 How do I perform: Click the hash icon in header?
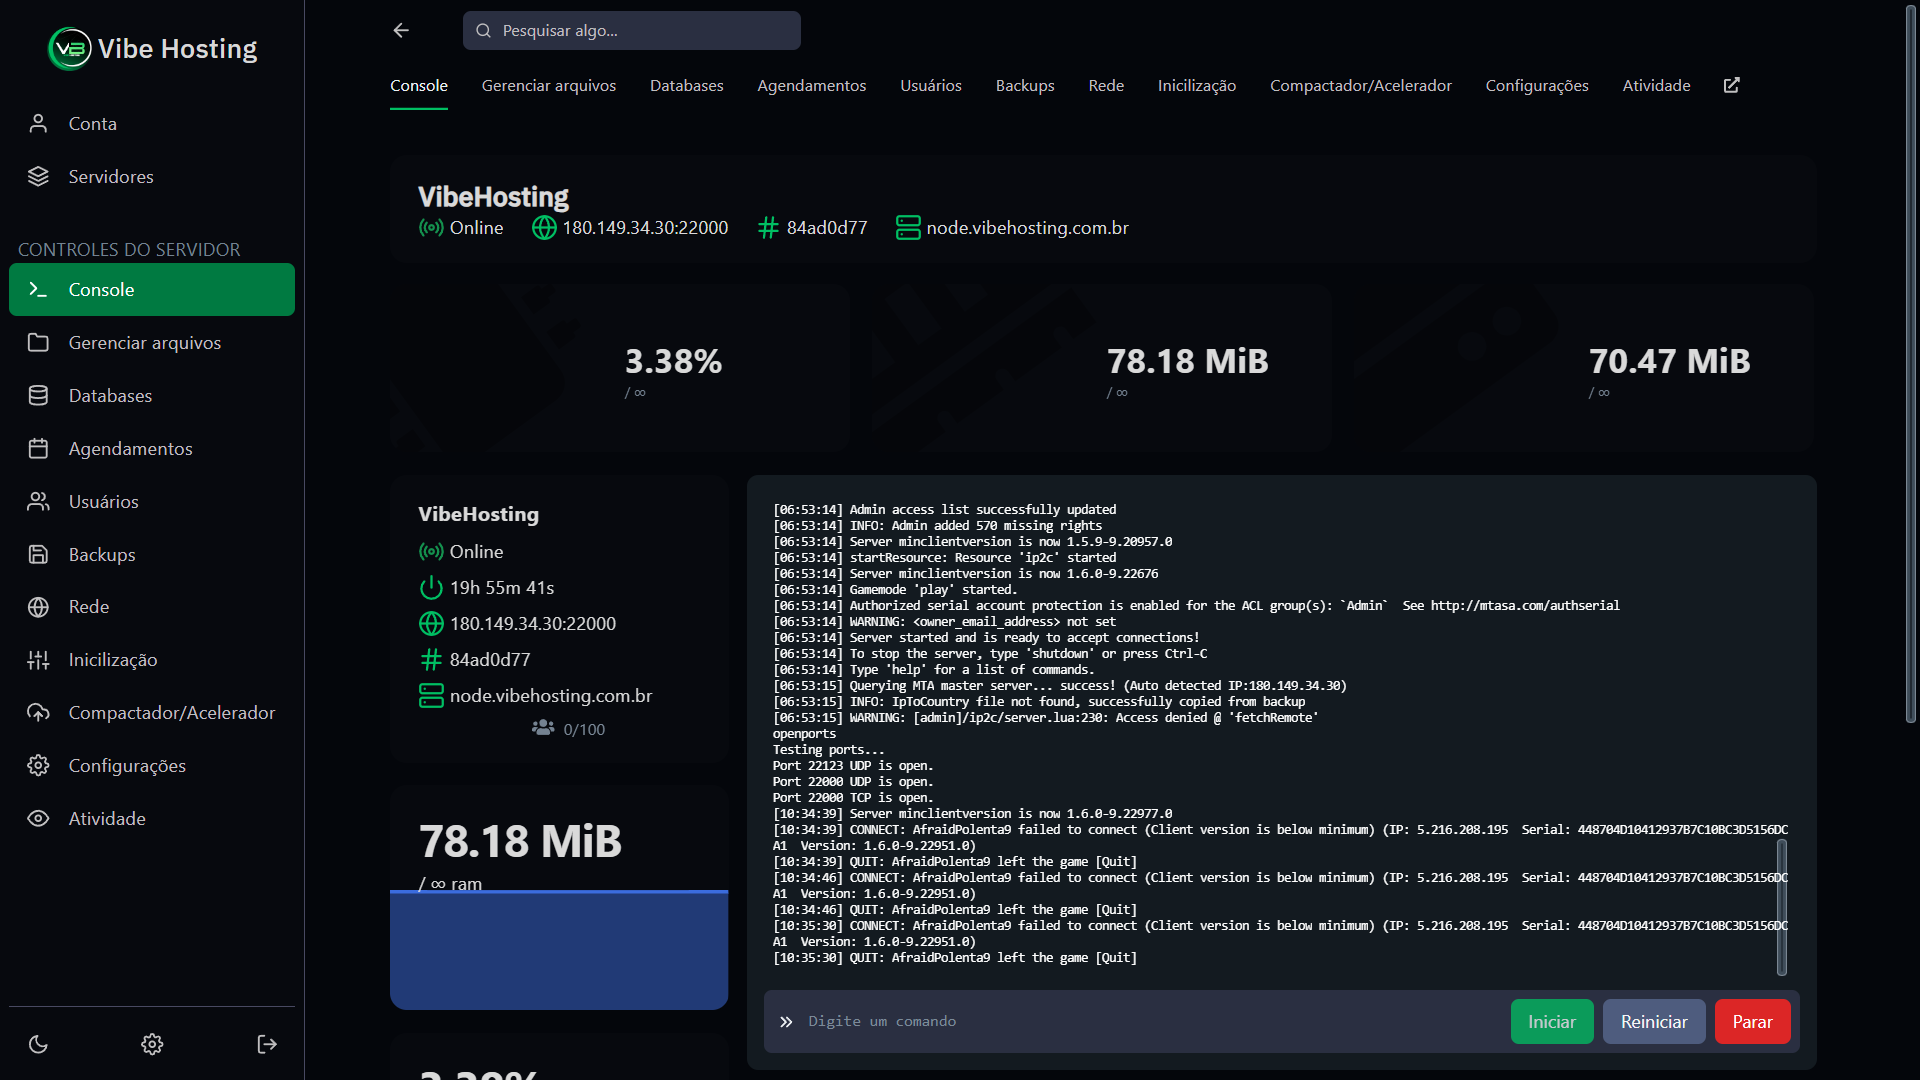click(768, 228)
